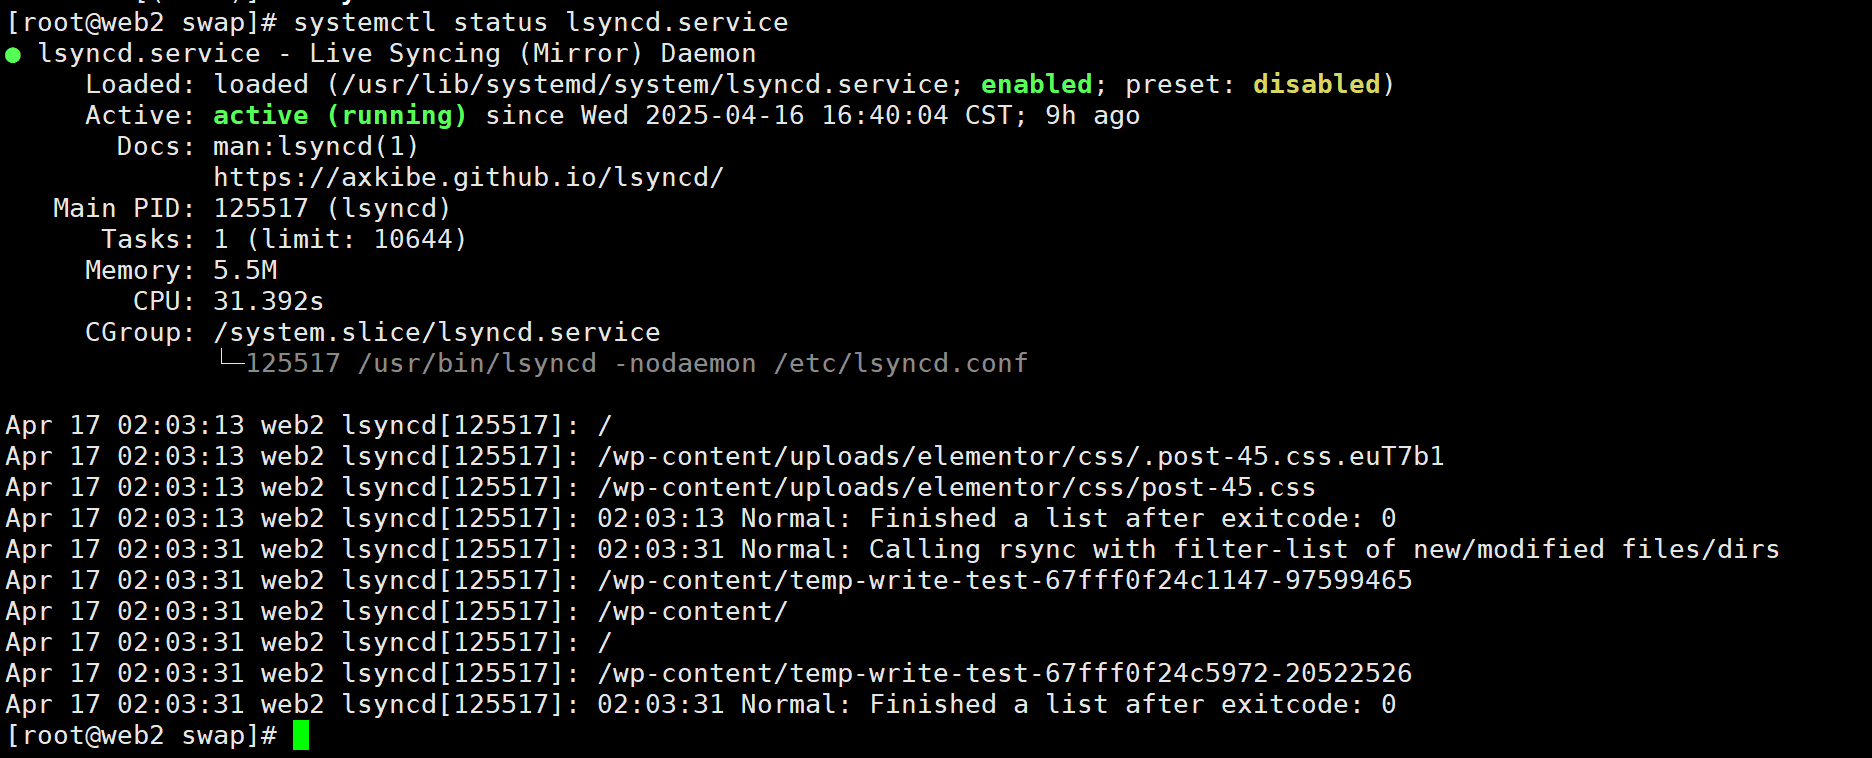Click the post-45.css.euT7b1 temp file log line

(1021, 457)
